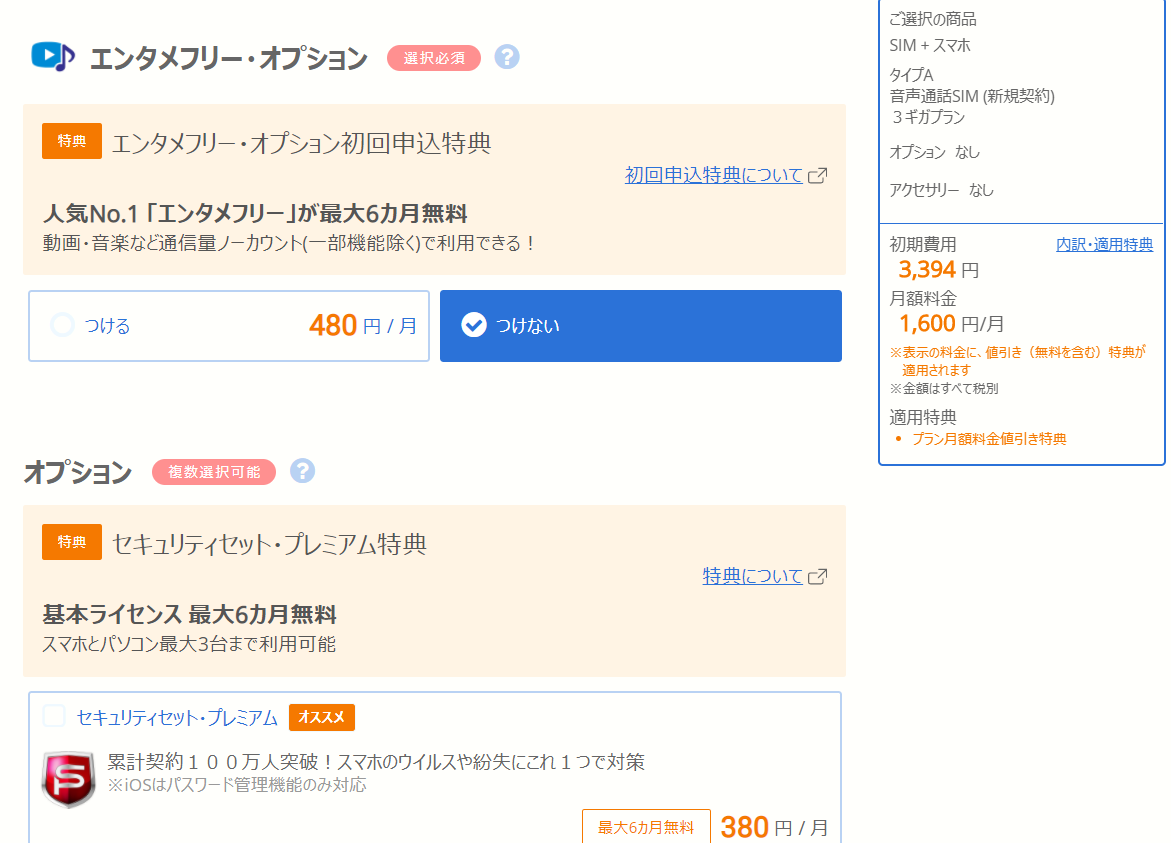Click heading 基本ライセンス 最大6カ月無料
Image resolution: width=1171 pixels, height=843 pixels.
pos(190,615)
